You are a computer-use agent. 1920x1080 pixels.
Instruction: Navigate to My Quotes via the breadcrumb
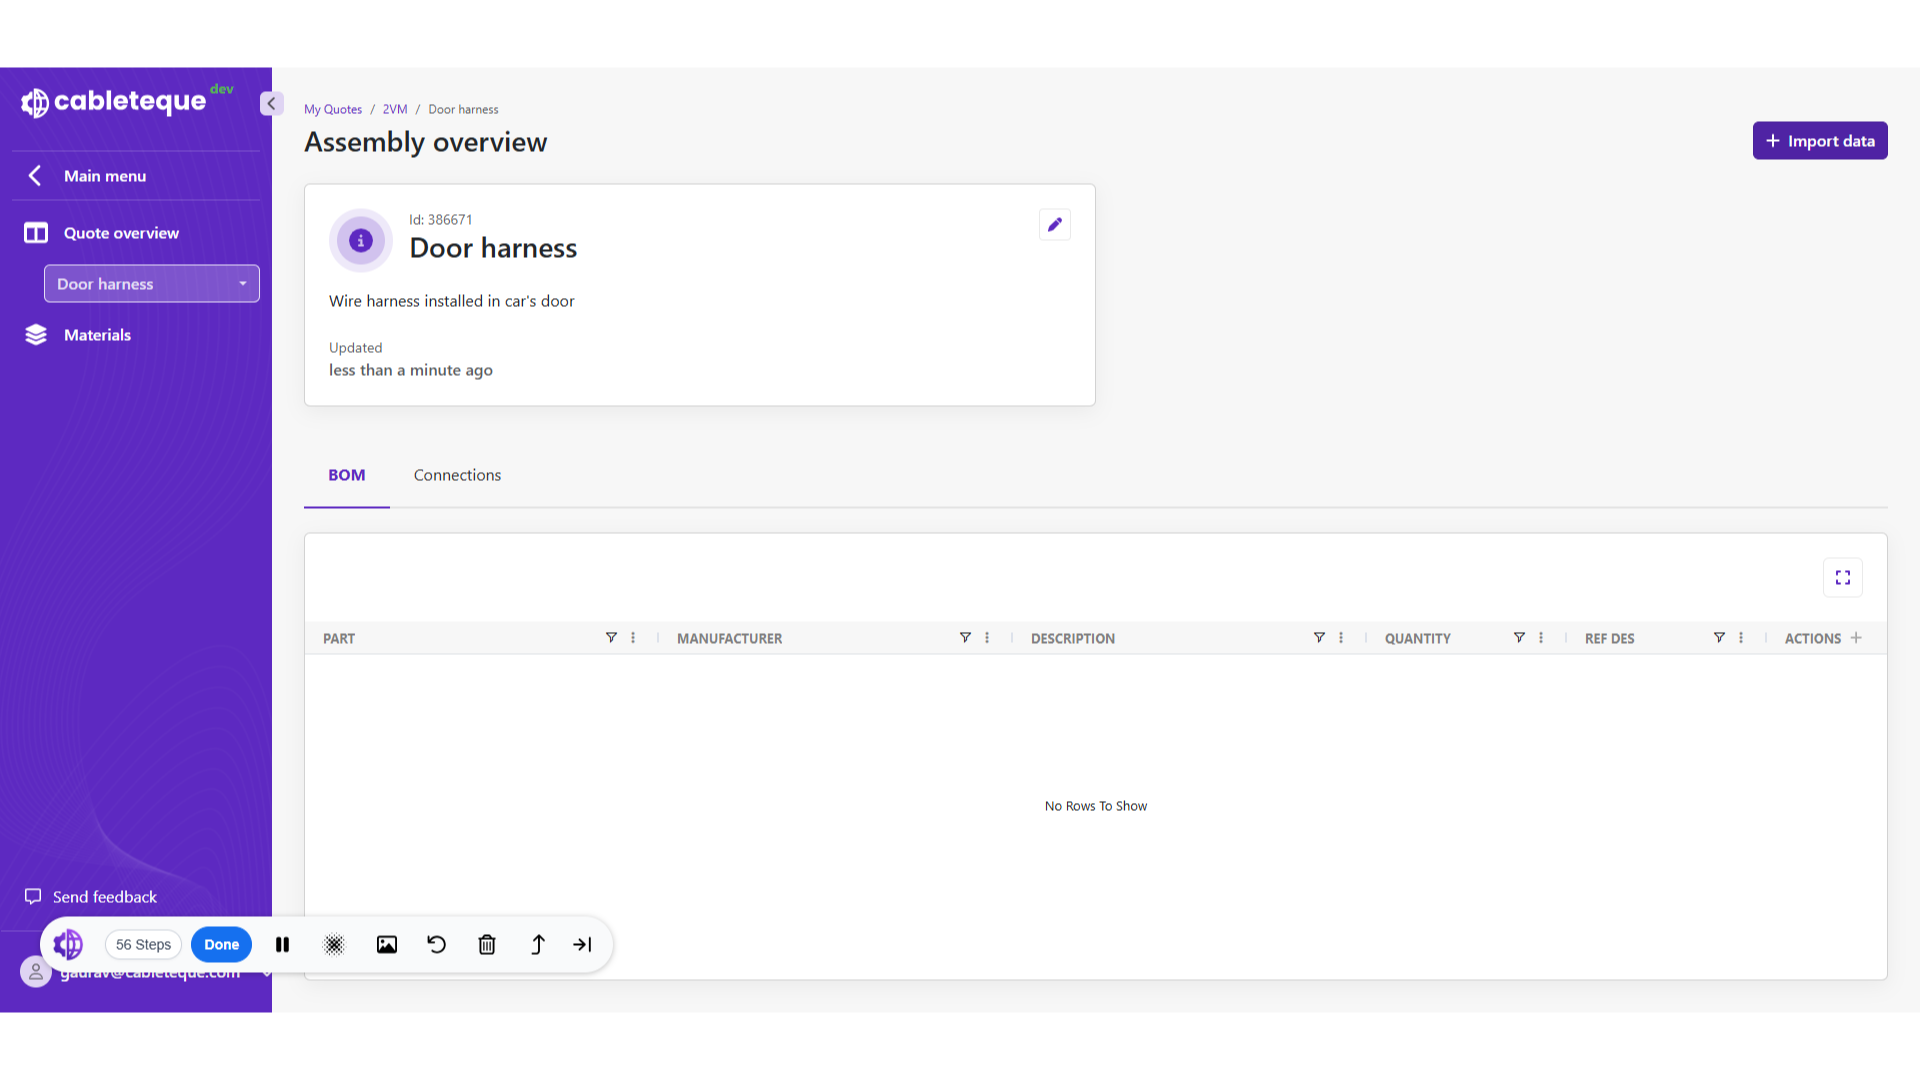click(x=332, y=109)
